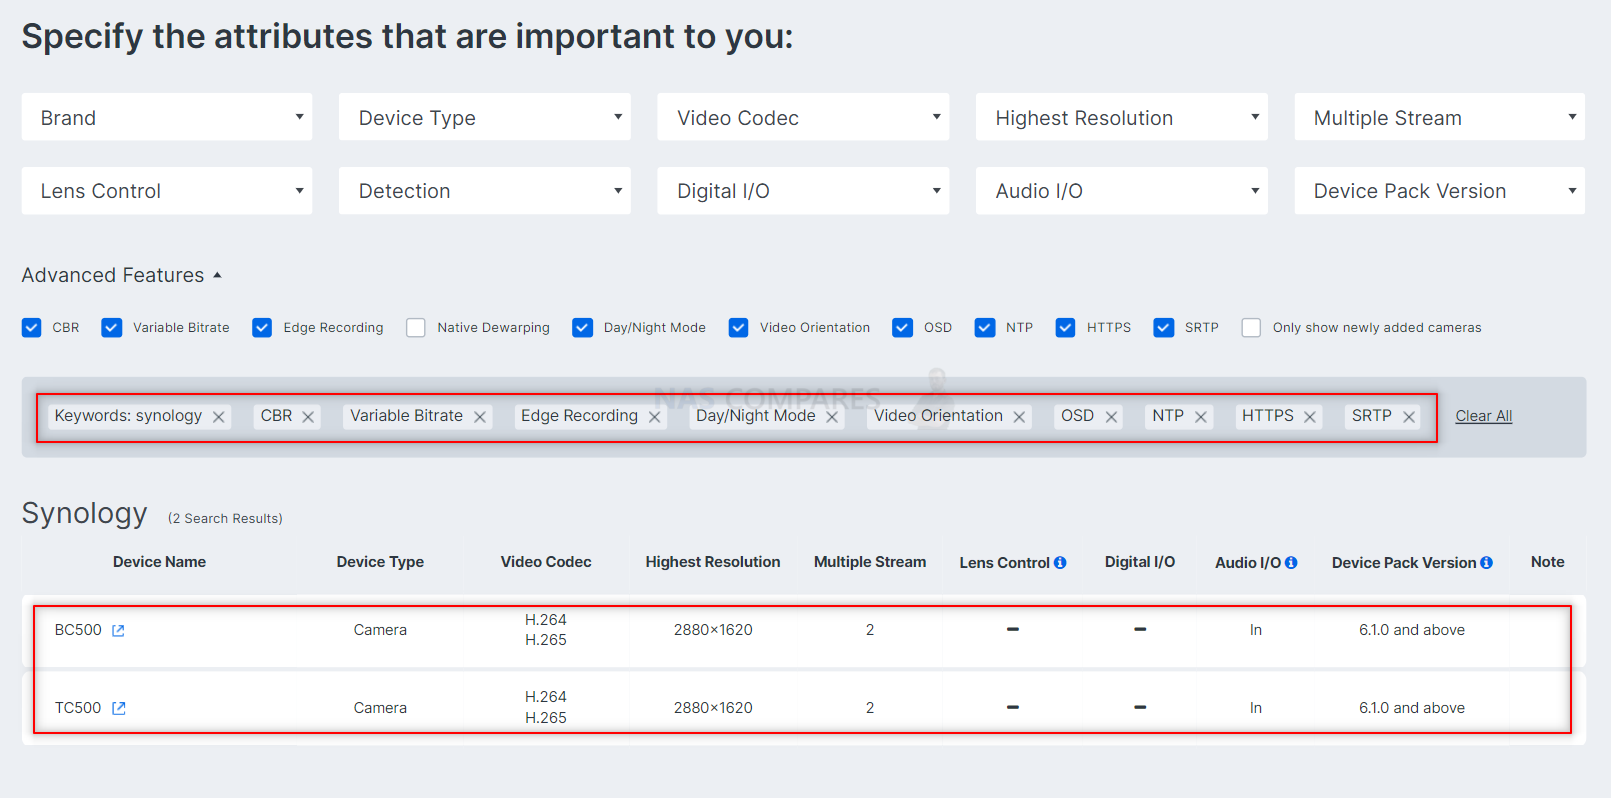This screenshot has width=1611, height=798.
Task: Enable the Native Dewarping checkbox
Action: click(x=416, y=328)
